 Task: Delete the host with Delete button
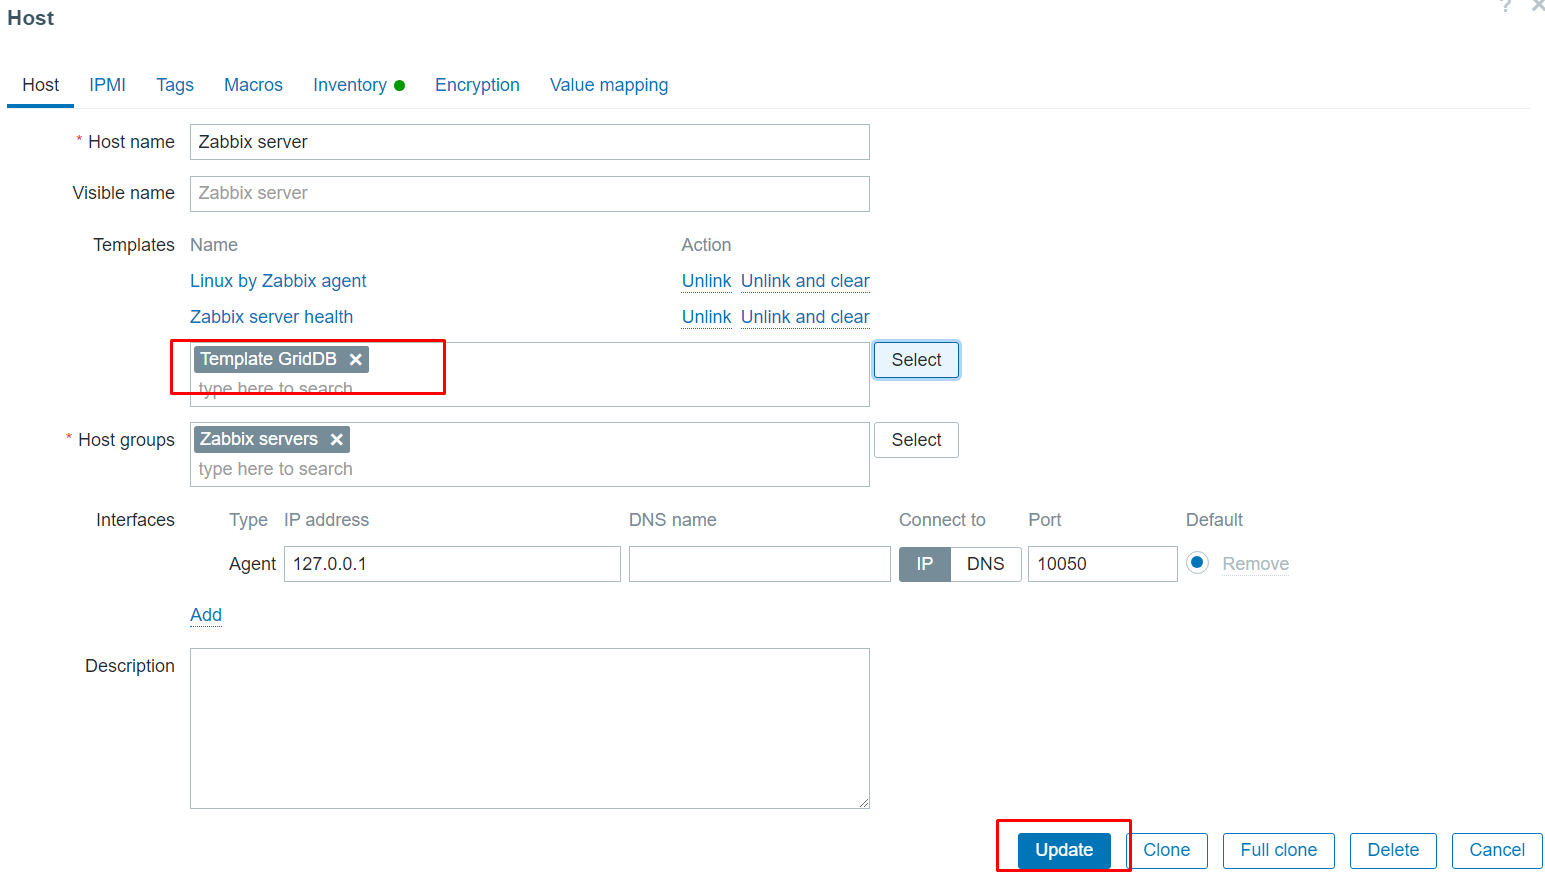tap(1392, 850)
